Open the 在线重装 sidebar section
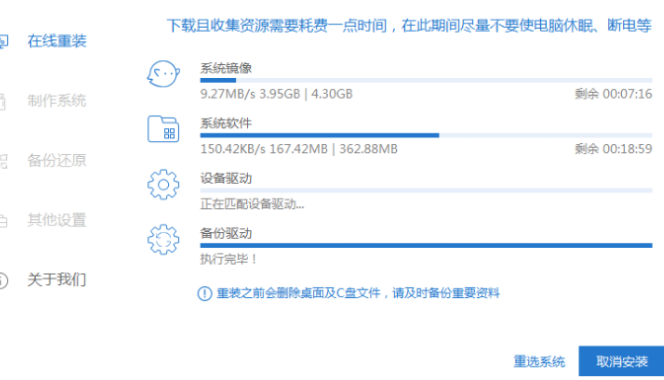664x380 pixels. [x=57, y=41]
